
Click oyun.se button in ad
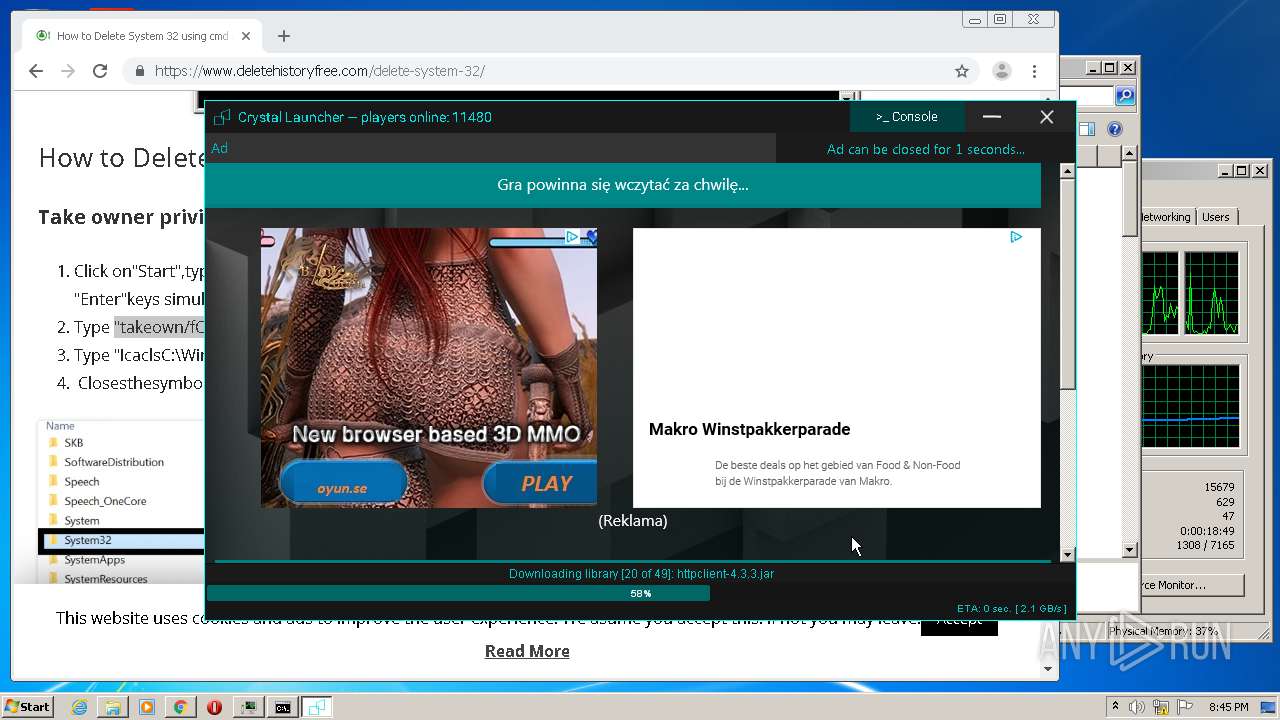pos(342,484)
